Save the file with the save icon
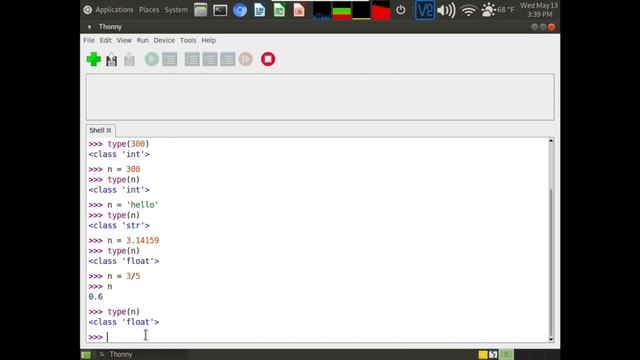The height and width of the screenshot is (360, 640). click(129, 60)
